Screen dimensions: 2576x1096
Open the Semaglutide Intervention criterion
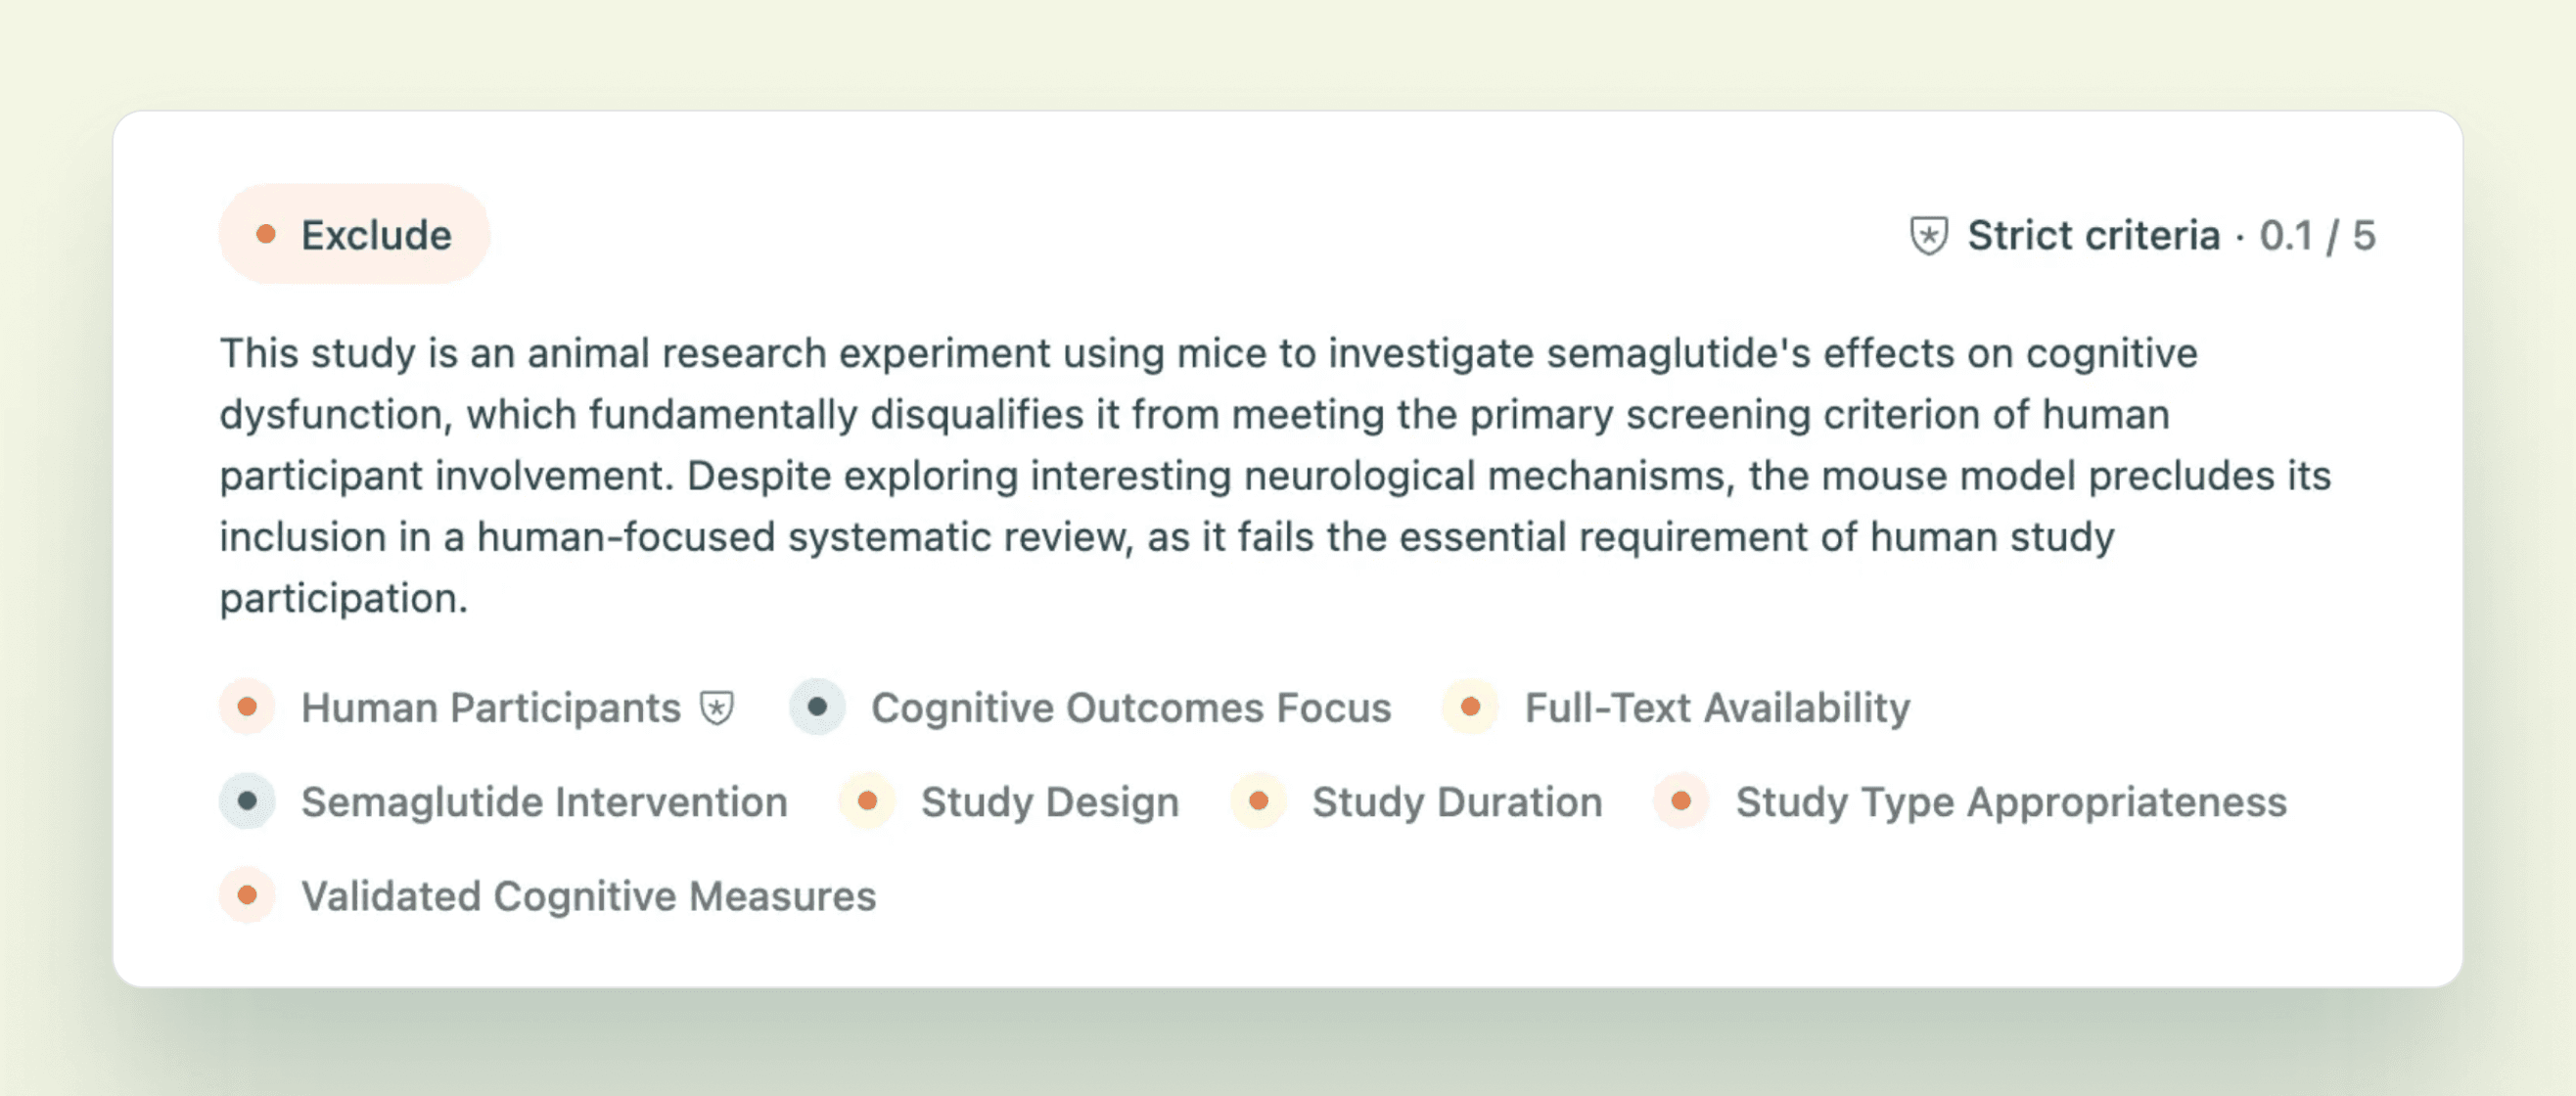click(x=544, y=802)
